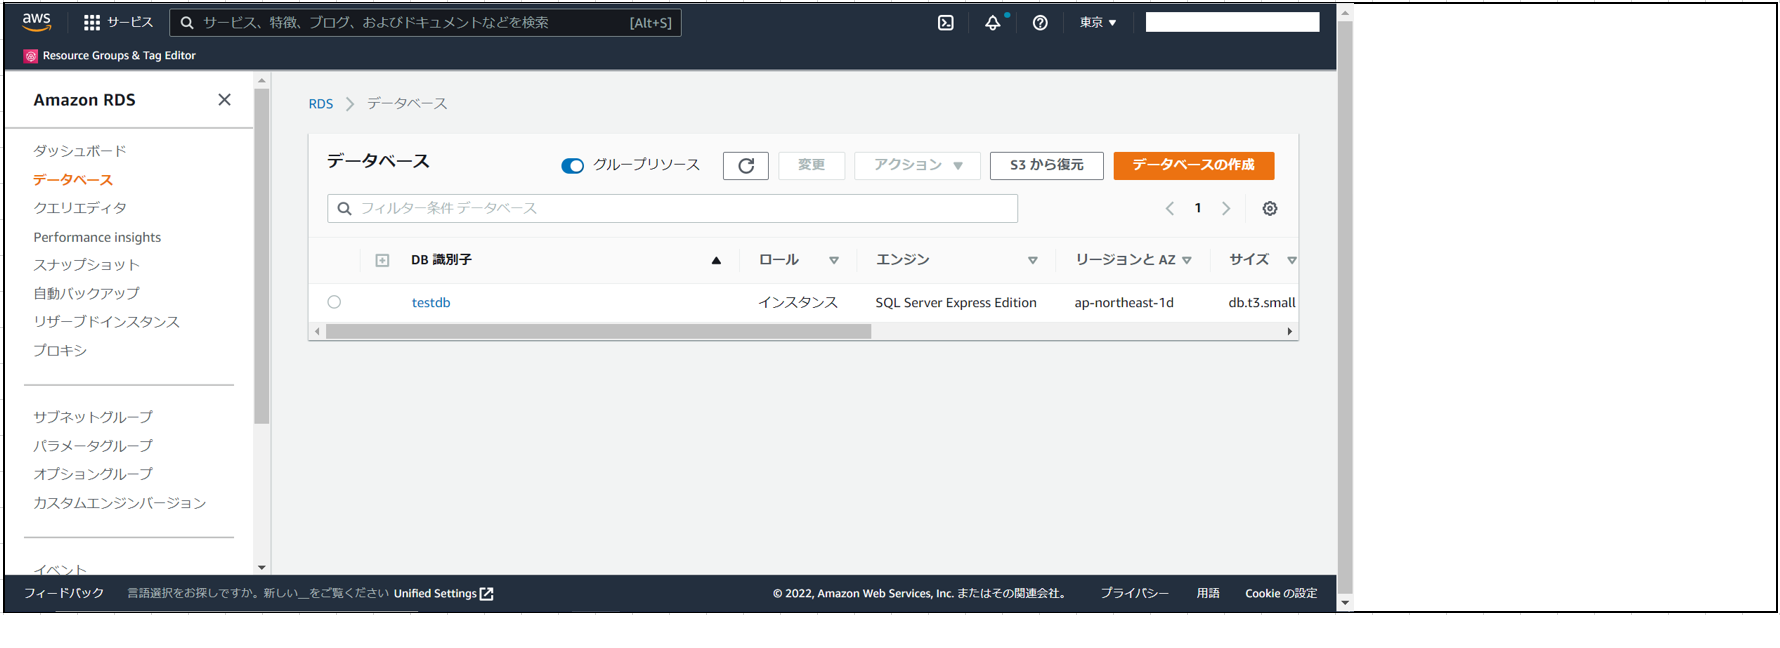The height and width of the screenshot is (648, 1780).
Task: Go to next page of databases
Action: coord(1226,208)
